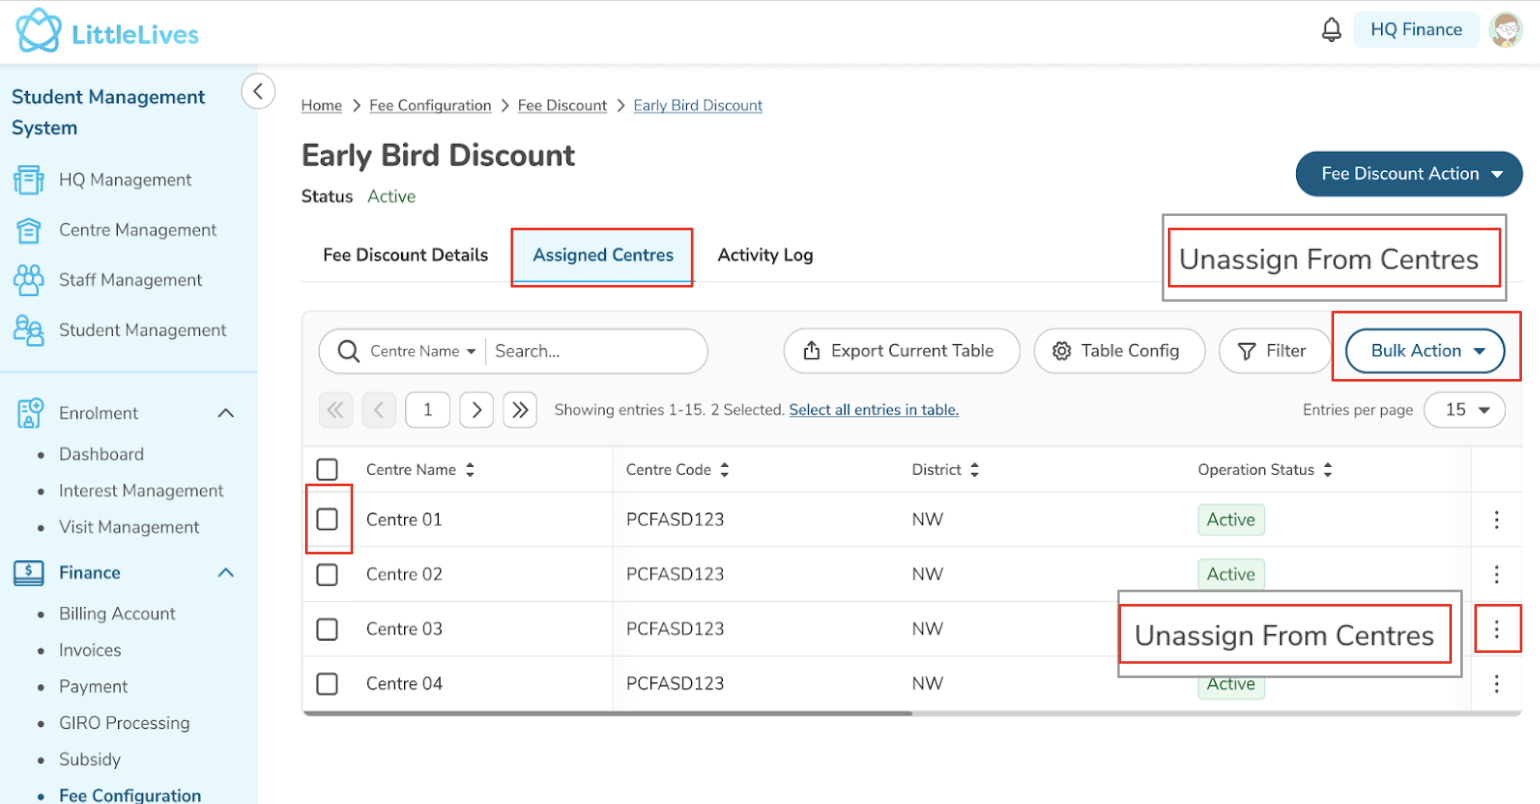Switch to the Activity Log tab

point(765,255)
